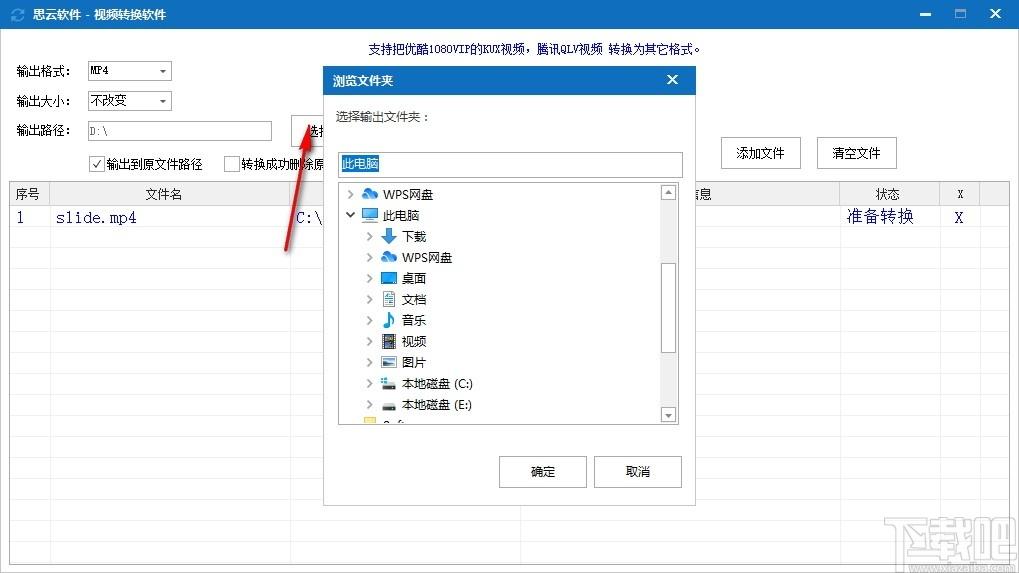Click the tree scrollbar up arrow

668,192
